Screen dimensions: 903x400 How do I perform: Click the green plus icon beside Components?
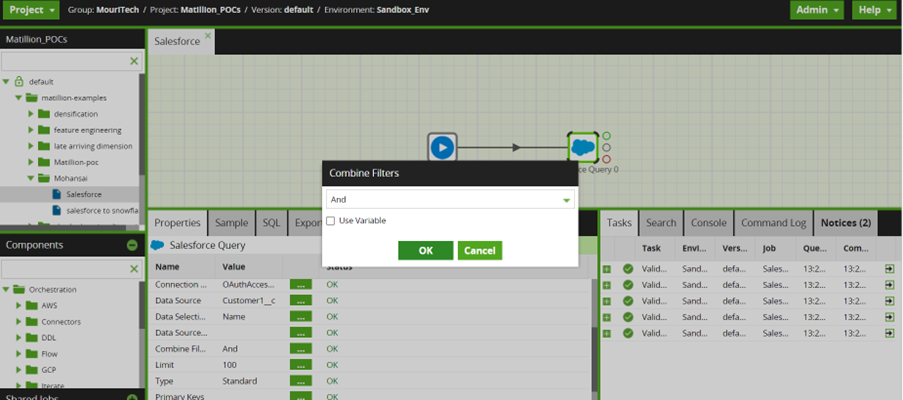click(132, 245)
